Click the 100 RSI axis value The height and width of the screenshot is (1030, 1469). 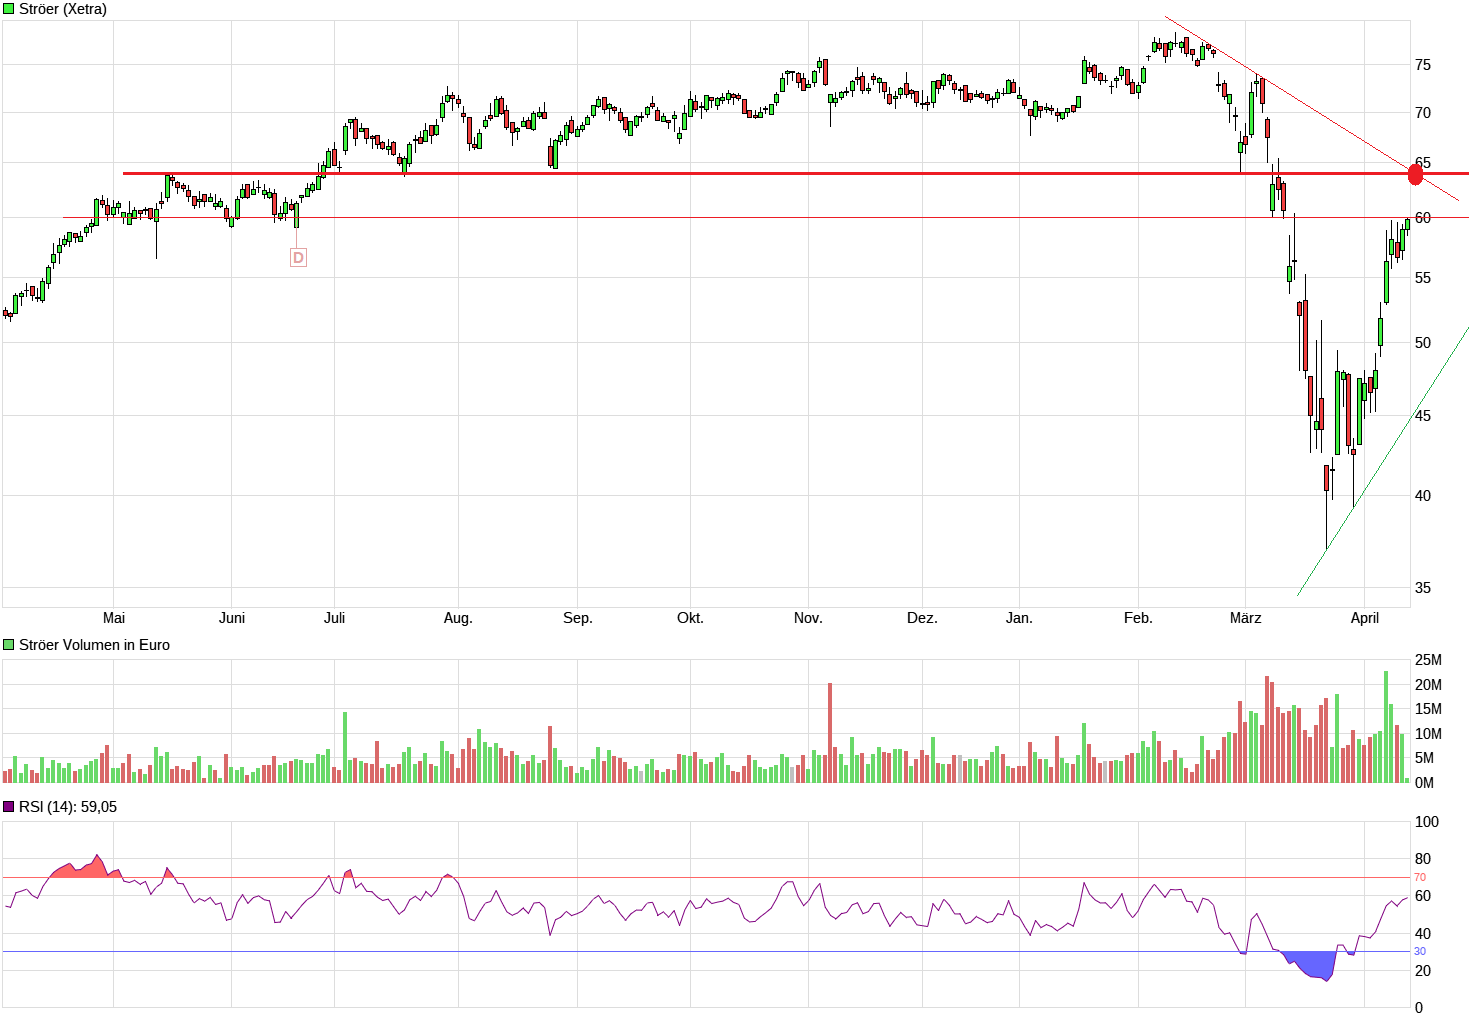click(1427, 822)
